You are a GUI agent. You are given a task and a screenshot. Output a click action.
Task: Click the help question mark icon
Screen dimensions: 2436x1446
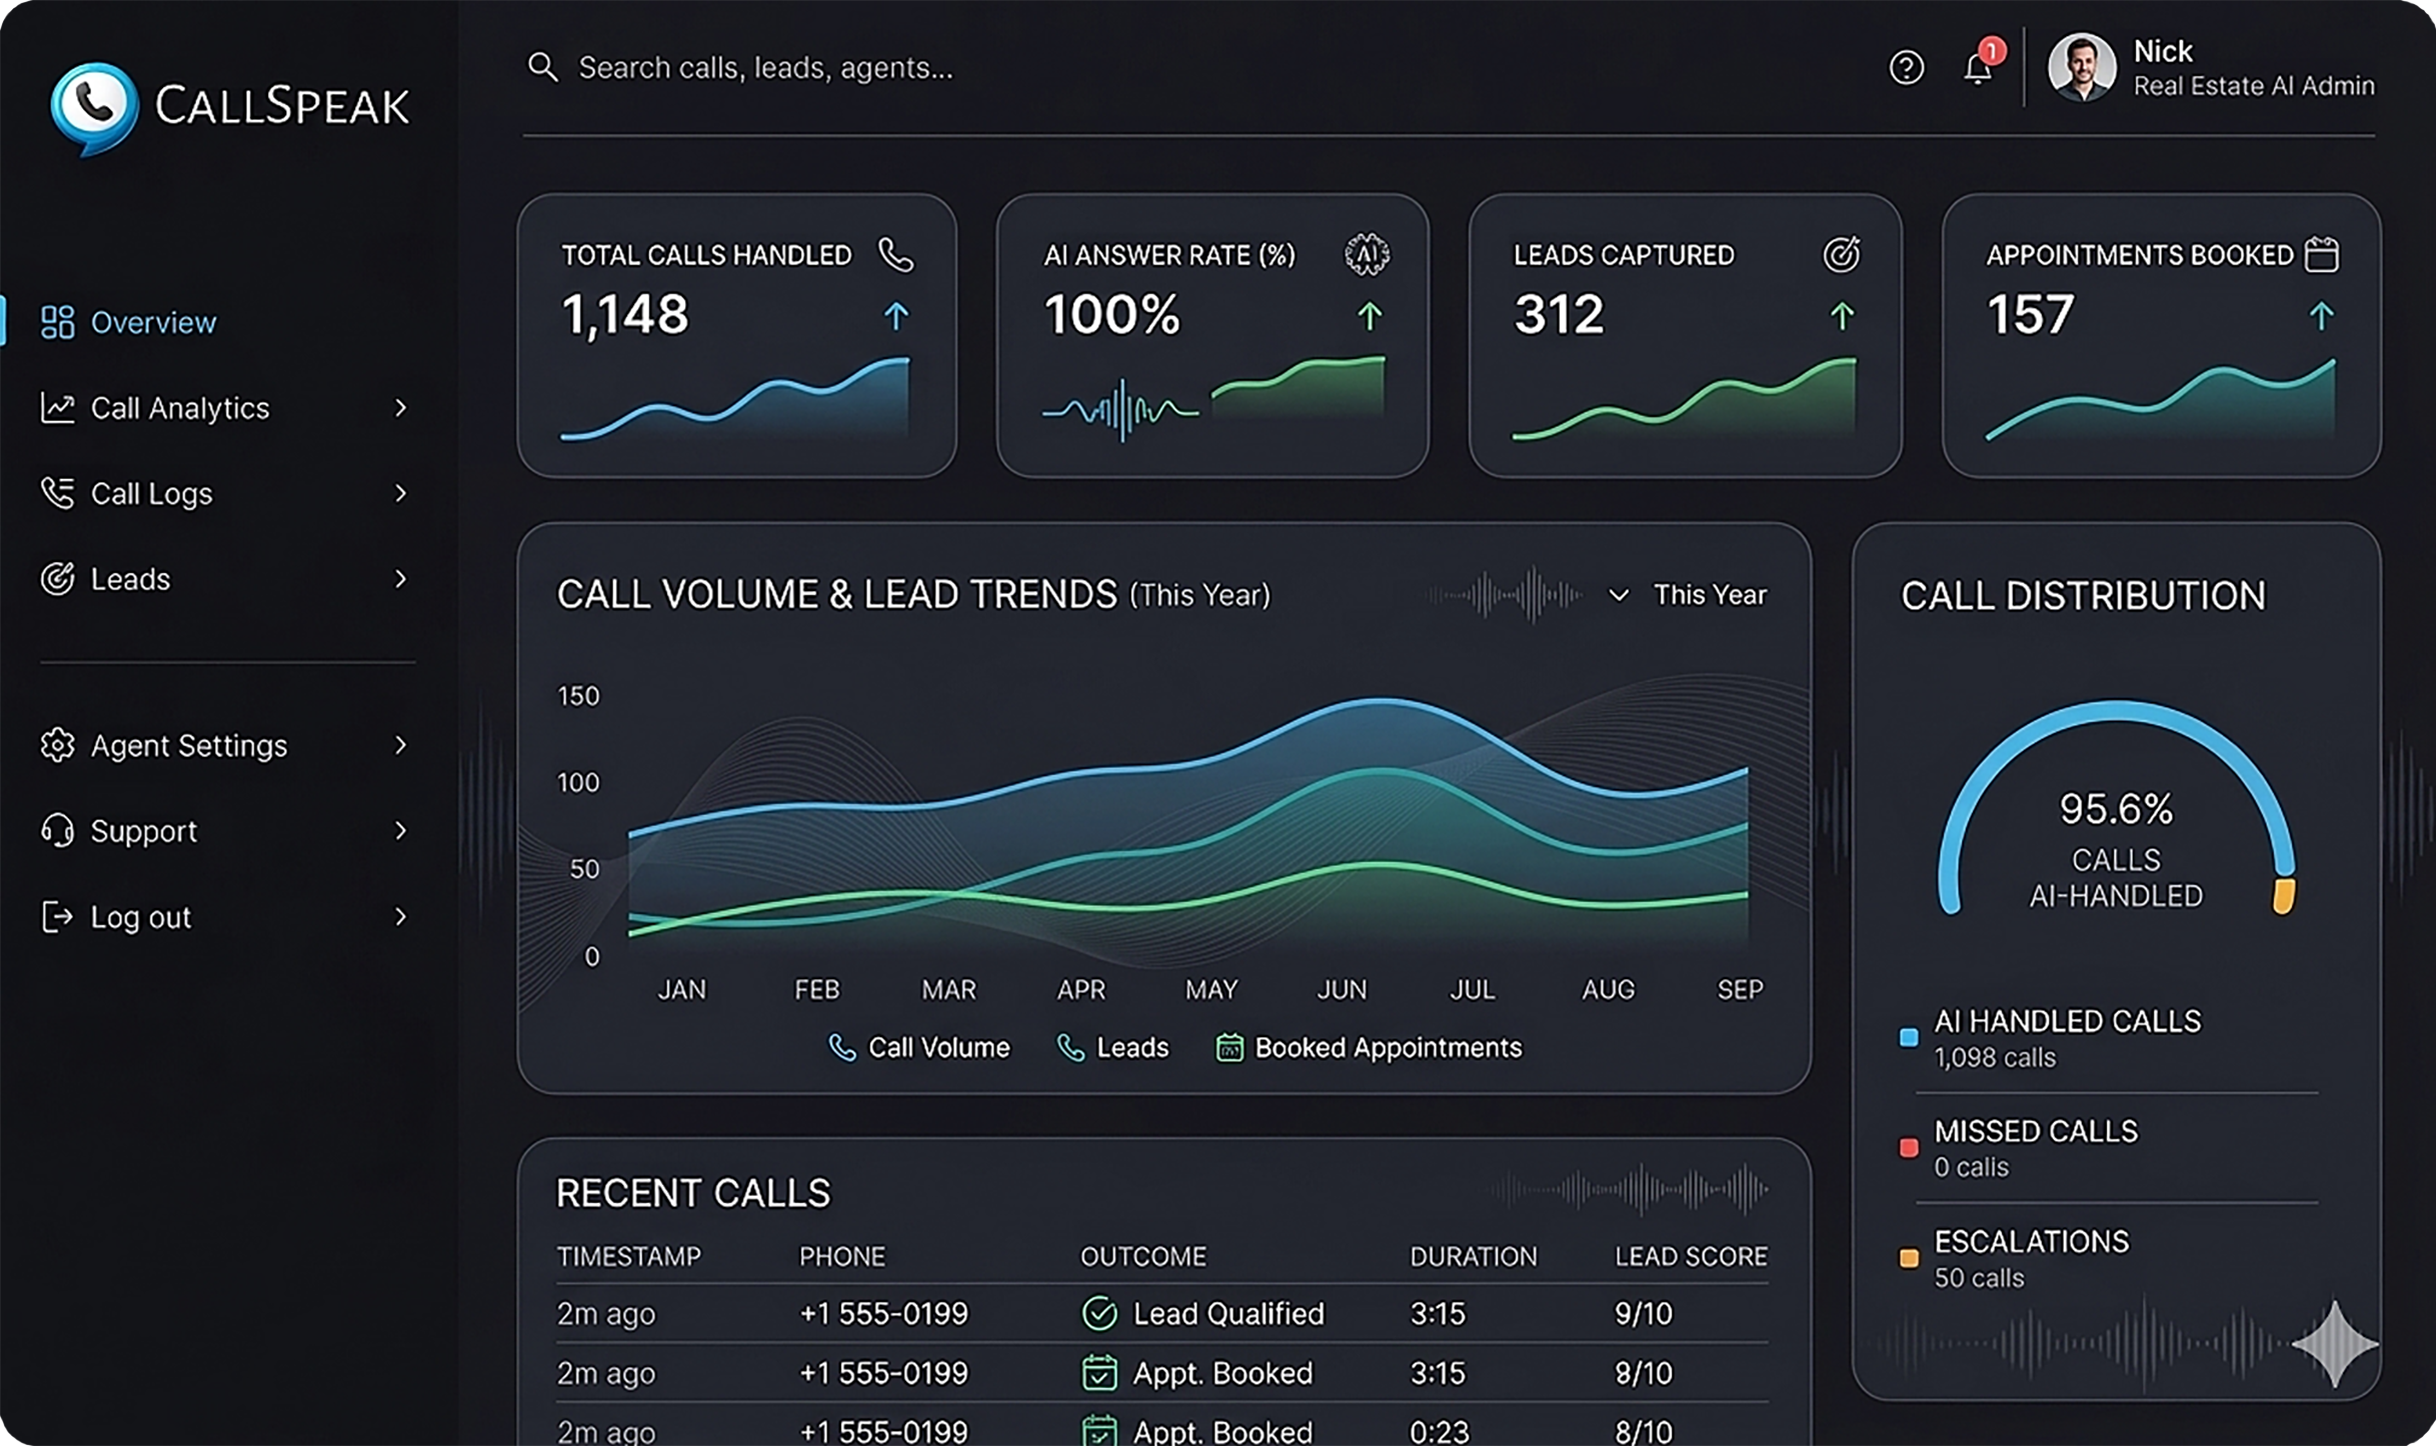[x=1906, y=68]
